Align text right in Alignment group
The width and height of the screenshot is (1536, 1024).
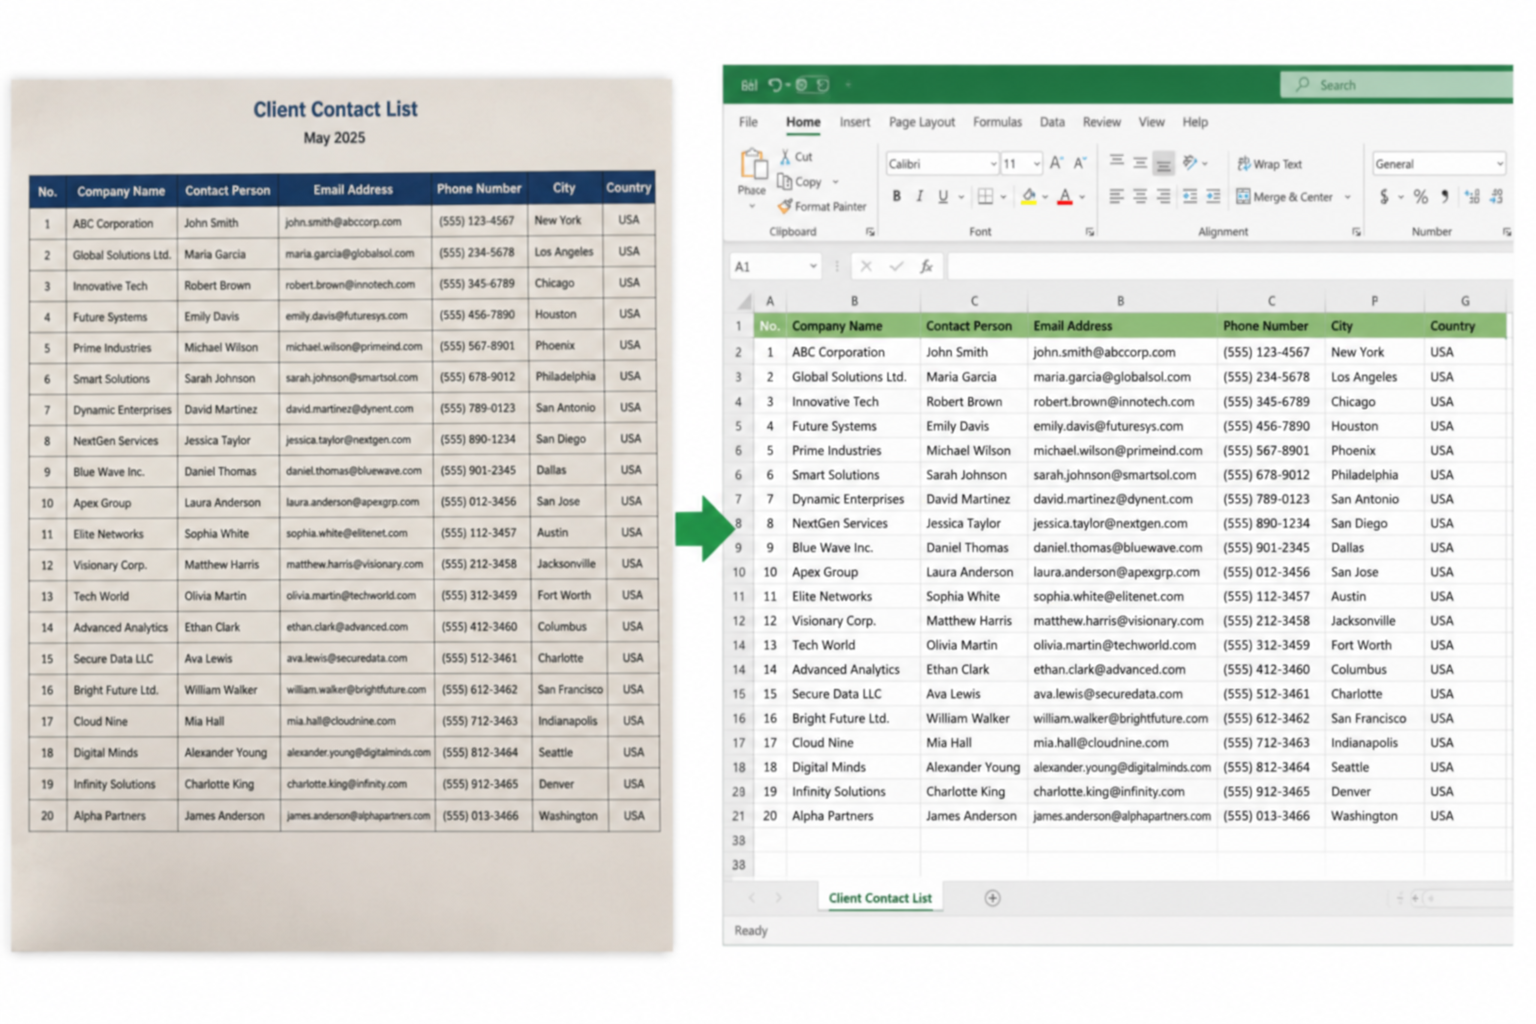point(1163,197)
